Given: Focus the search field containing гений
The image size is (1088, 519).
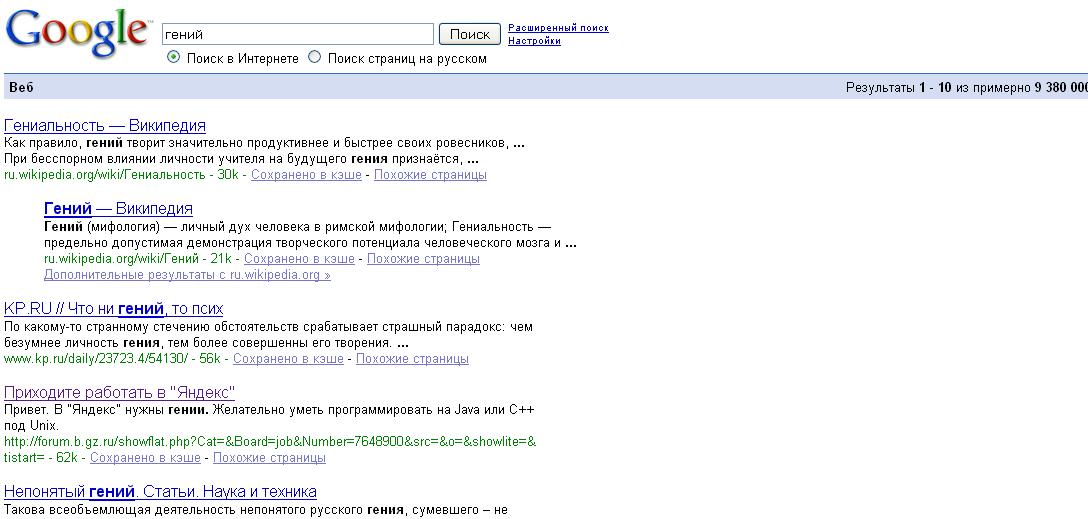Looking at the screenshot, I should pos(298,34).
